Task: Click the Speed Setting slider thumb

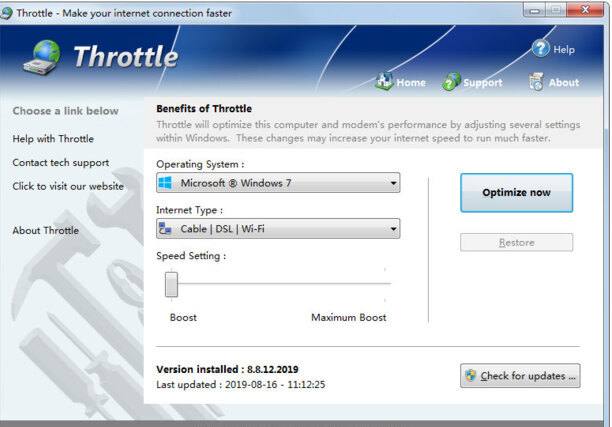Action: tap(171, 284)
